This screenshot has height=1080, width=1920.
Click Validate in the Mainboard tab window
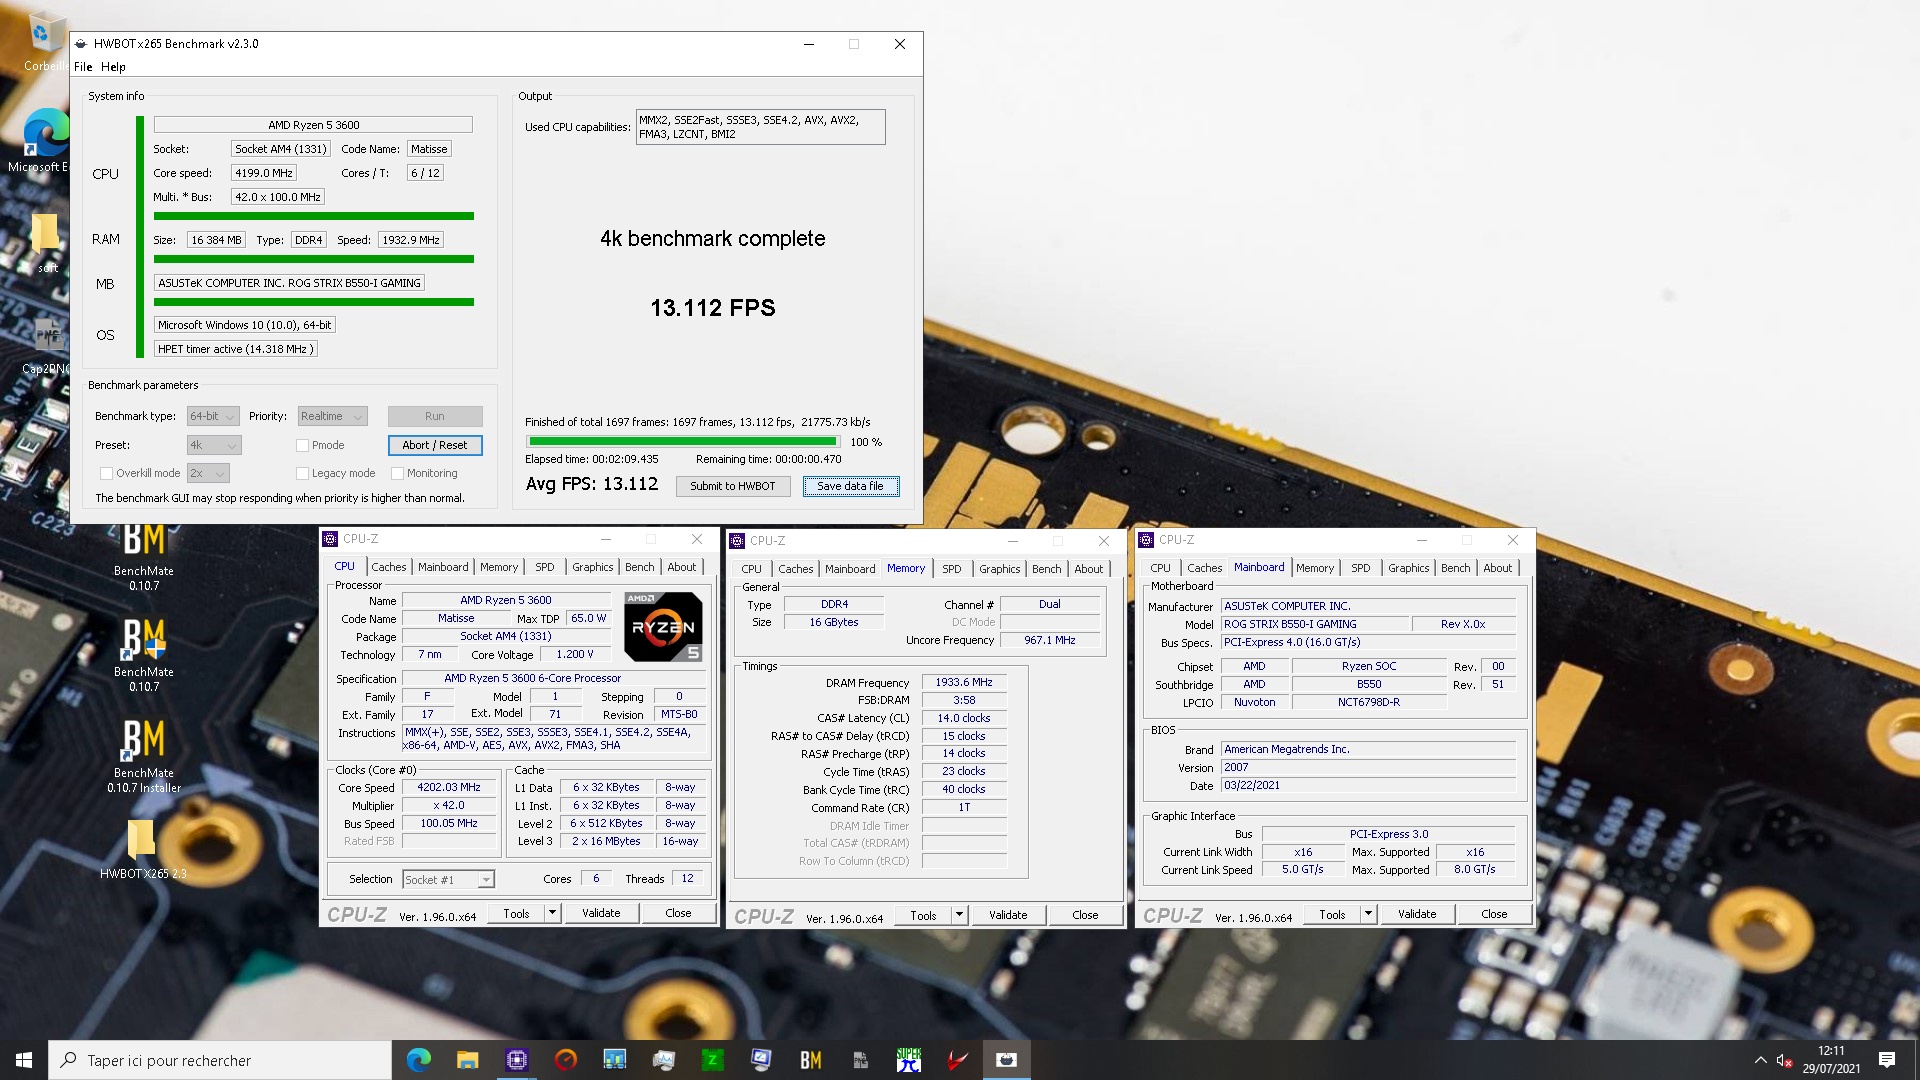pos(1417,914)
